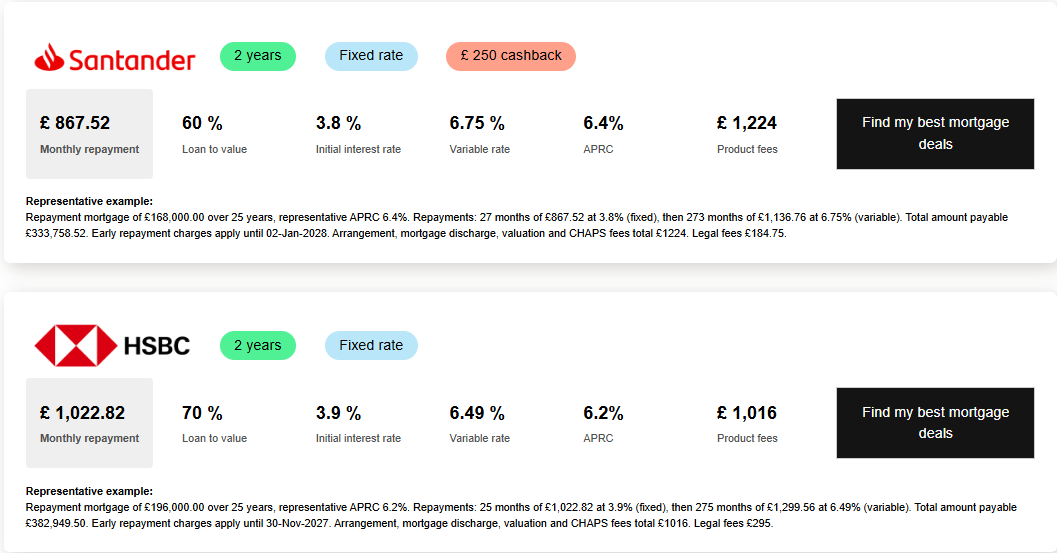
Task: Click the HSBC logo
Action: [x=112, y=346]
